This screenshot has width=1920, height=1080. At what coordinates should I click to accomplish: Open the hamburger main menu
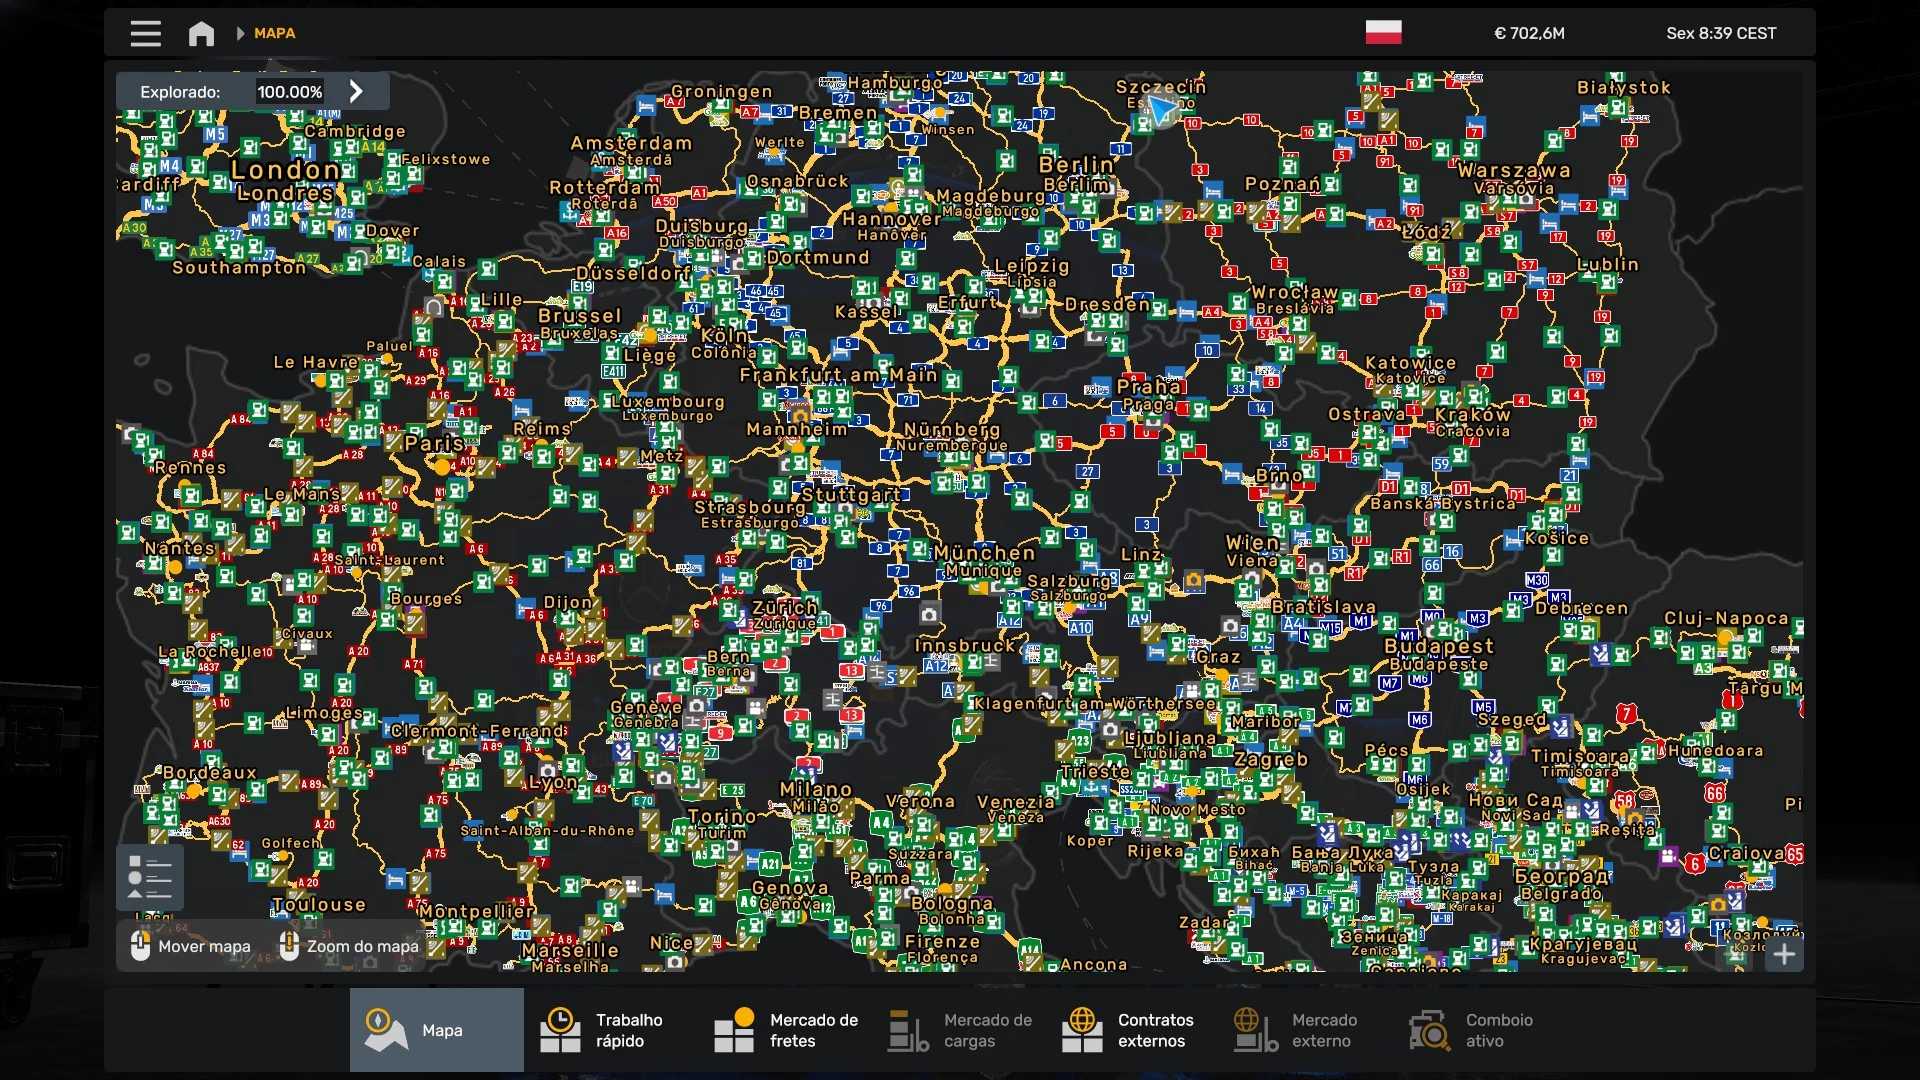click(x=145, y=33)
